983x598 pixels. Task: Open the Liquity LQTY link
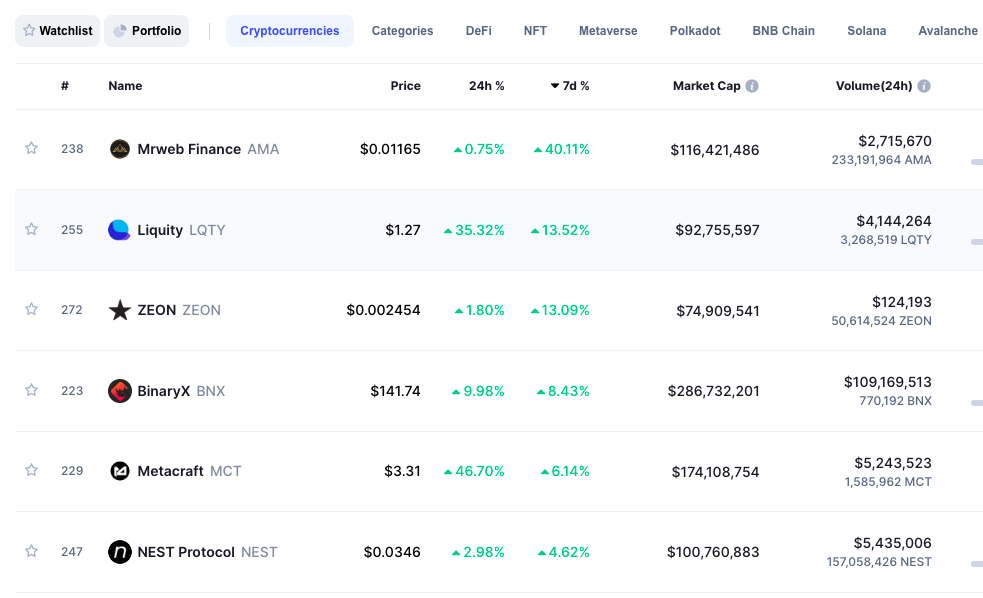pos(181,230)
